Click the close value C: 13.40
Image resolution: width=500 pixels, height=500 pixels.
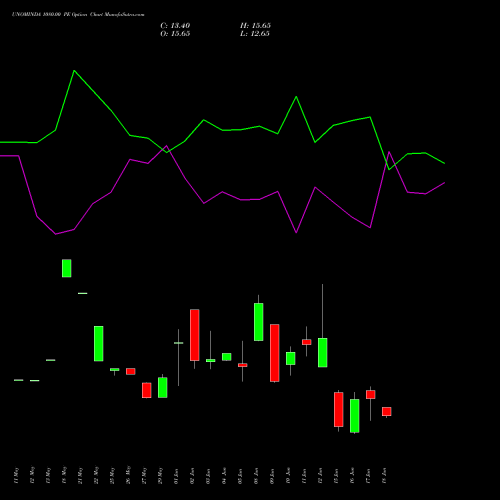click(175, 26)
